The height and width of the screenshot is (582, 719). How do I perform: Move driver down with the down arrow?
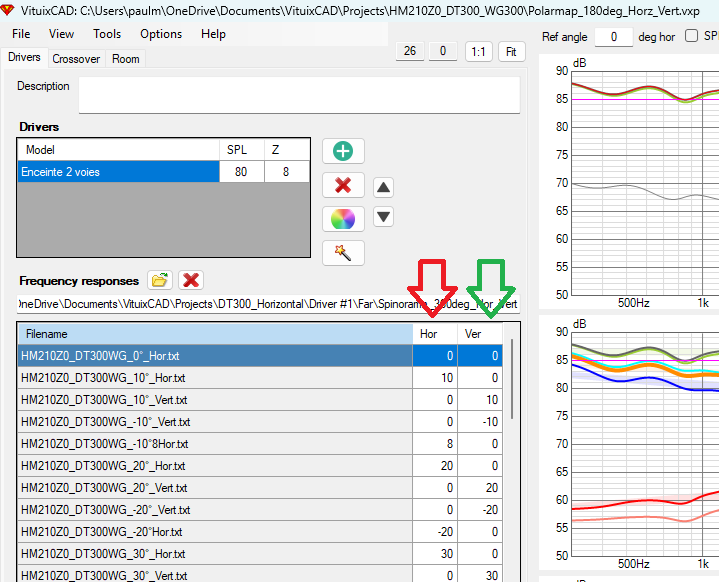[383, 216]
